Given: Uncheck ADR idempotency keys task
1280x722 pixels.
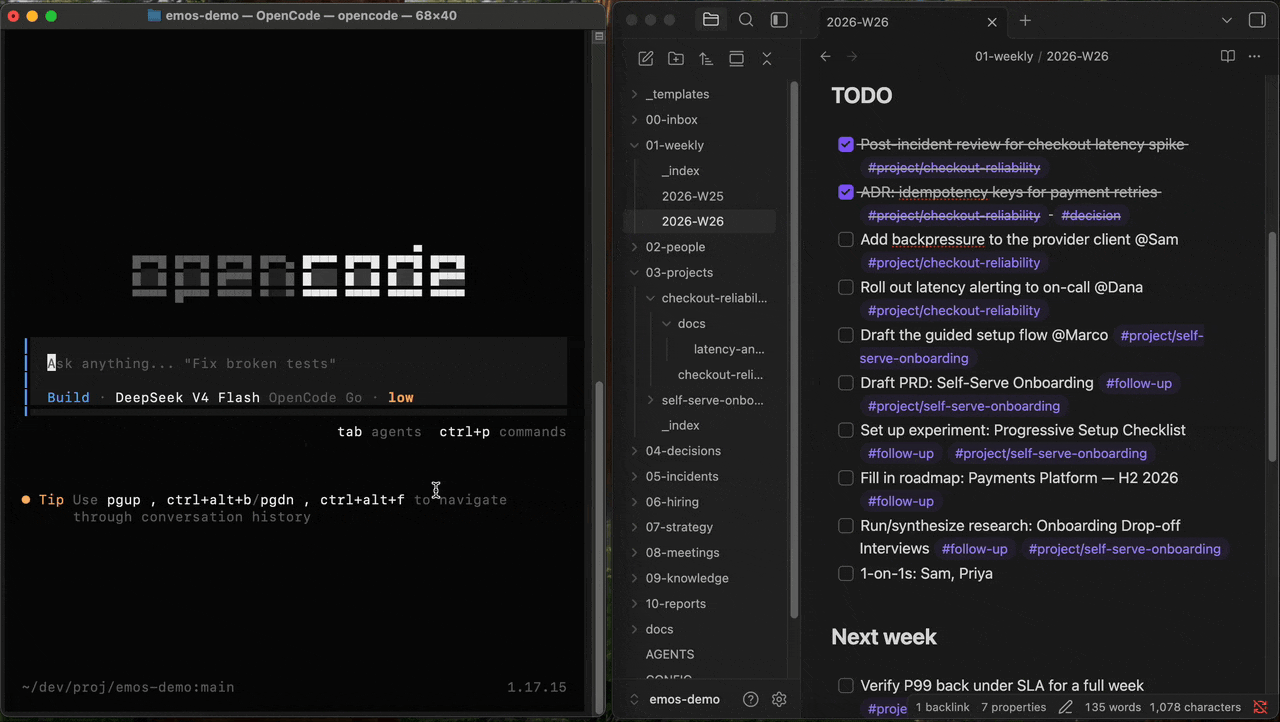Looking at the screenshot, I should tap(846, 192).
